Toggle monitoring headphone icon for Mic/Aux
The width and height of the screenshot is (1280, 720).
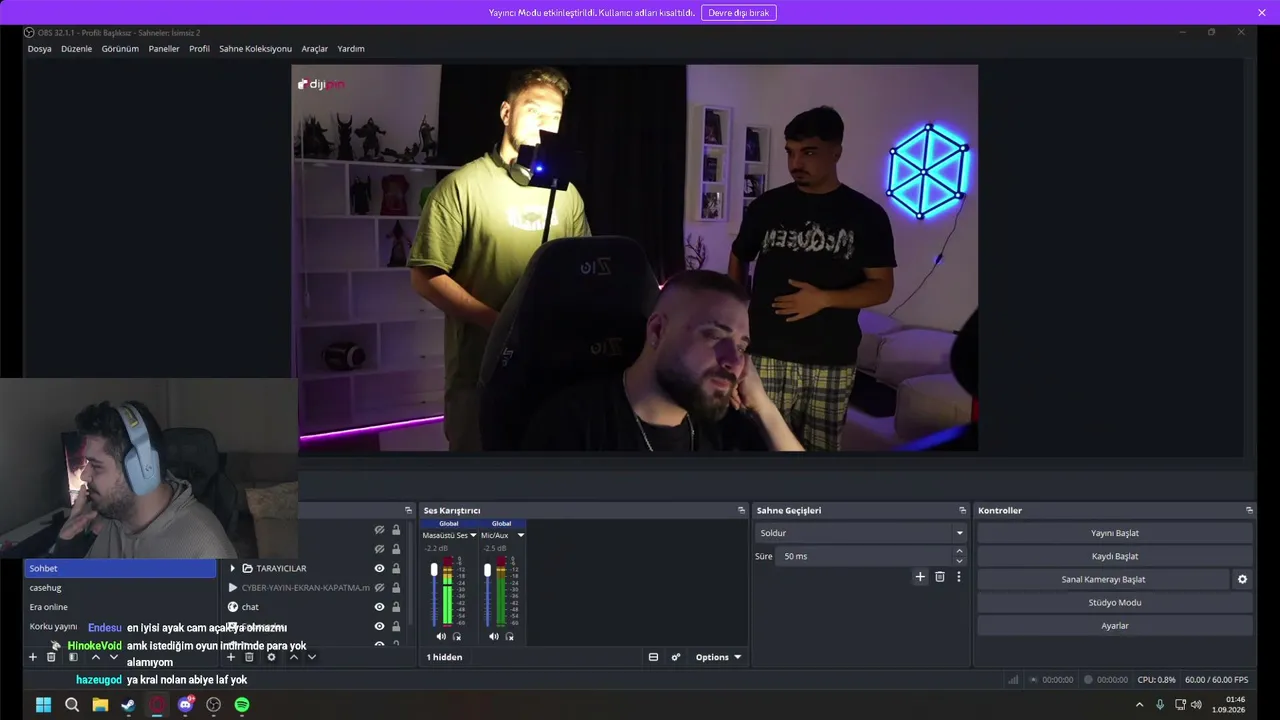(x=509, y=636)
